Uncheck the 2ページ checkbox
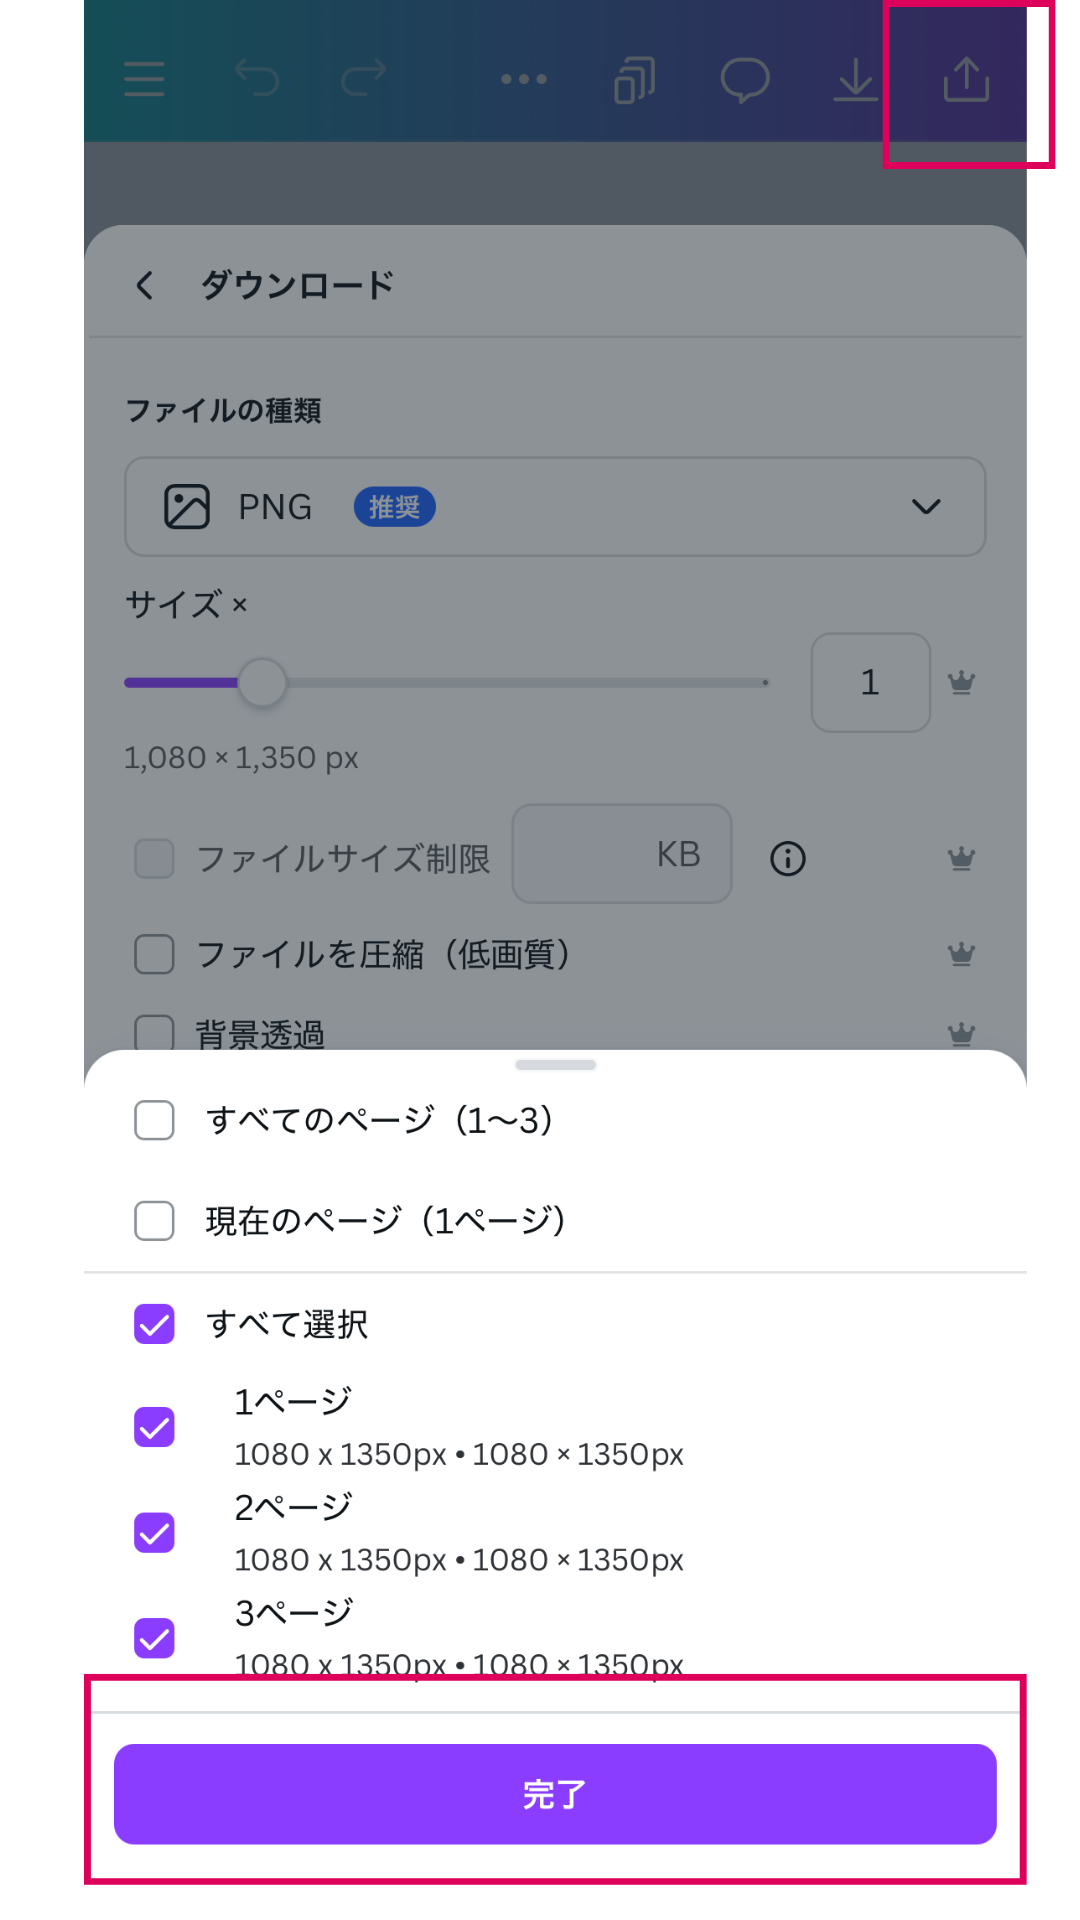1080x1920 pixels. click(x=155, y=1533)
